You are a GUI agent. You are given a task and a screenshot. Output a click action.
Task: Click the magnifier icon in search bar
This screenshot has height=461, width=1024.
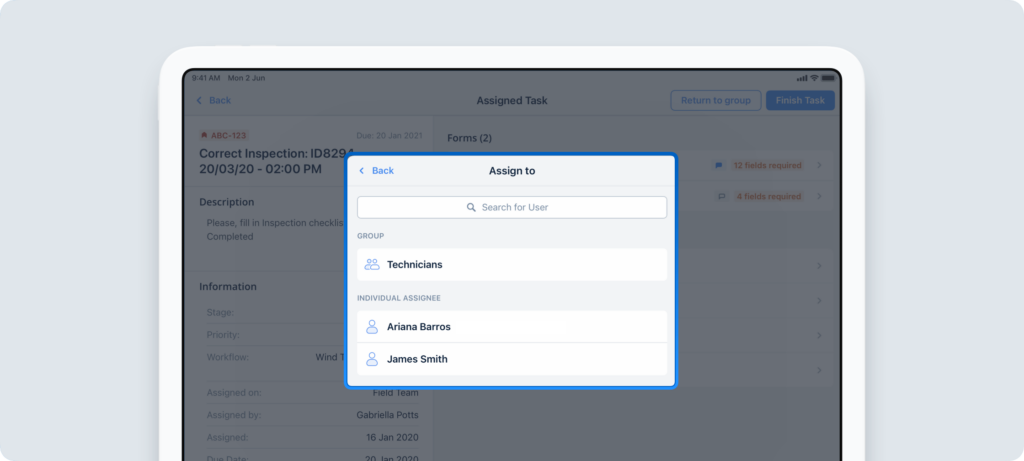coord(471,208)
